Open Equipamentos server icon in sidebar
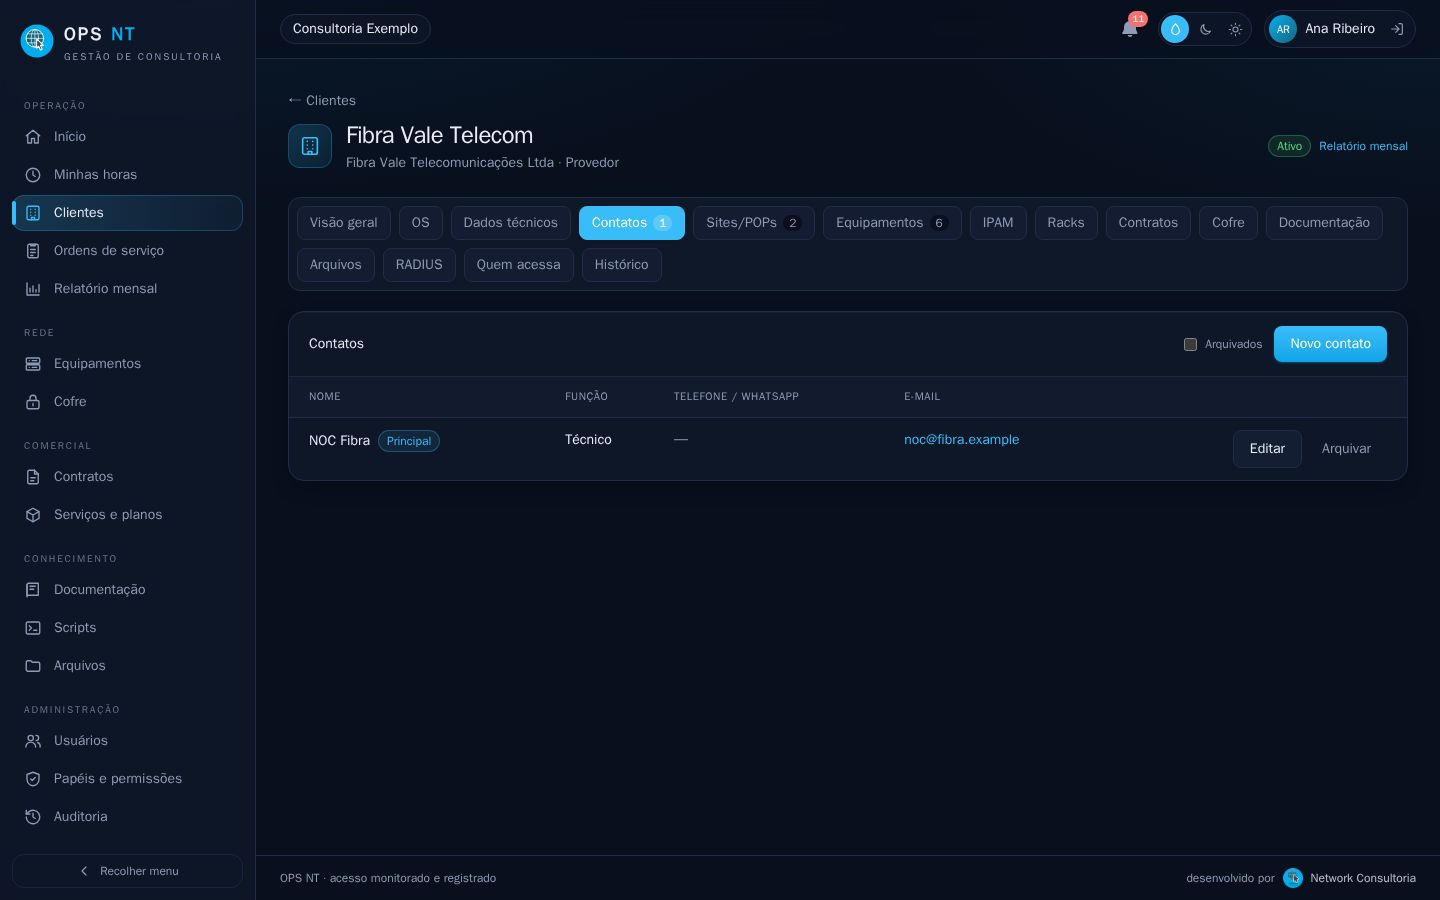Image resolution: width=1440 pixels, height=900 pixels. coord(33,364)
